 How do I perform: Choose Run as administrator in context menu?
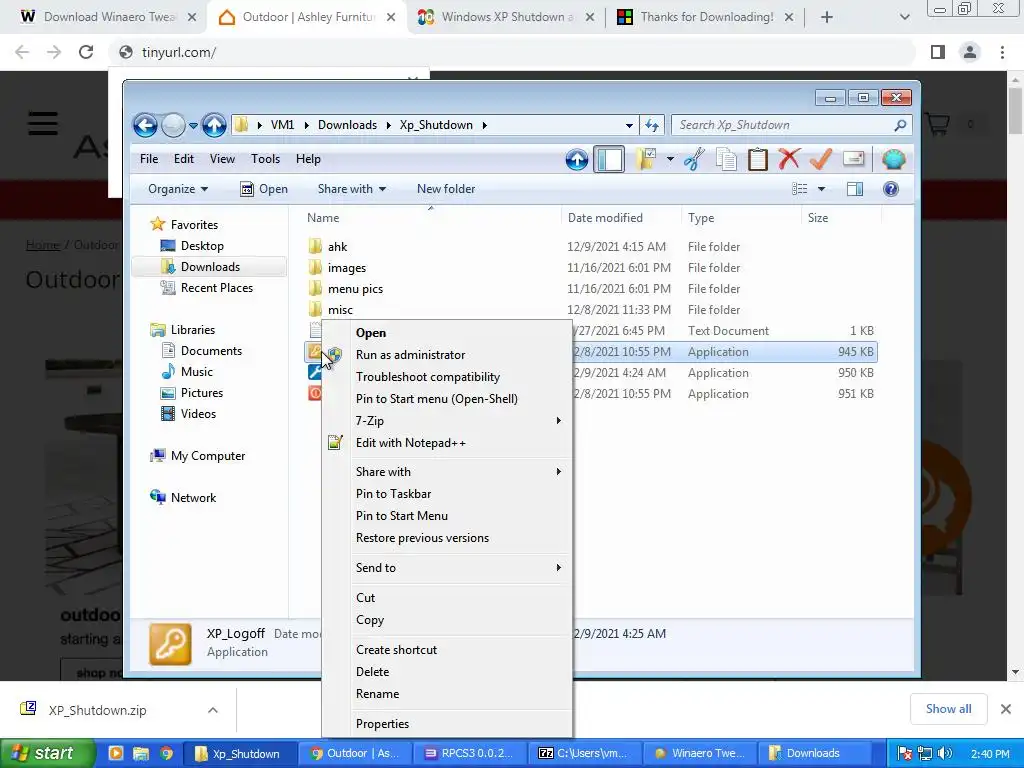click(x=447, y=355)
